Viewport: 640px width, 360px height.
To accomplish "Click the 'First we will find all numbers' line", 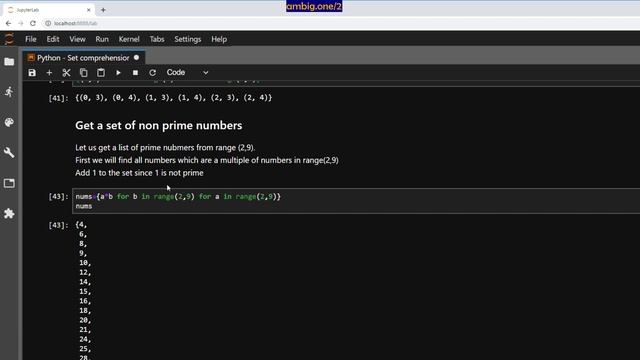I will point(207,160).
